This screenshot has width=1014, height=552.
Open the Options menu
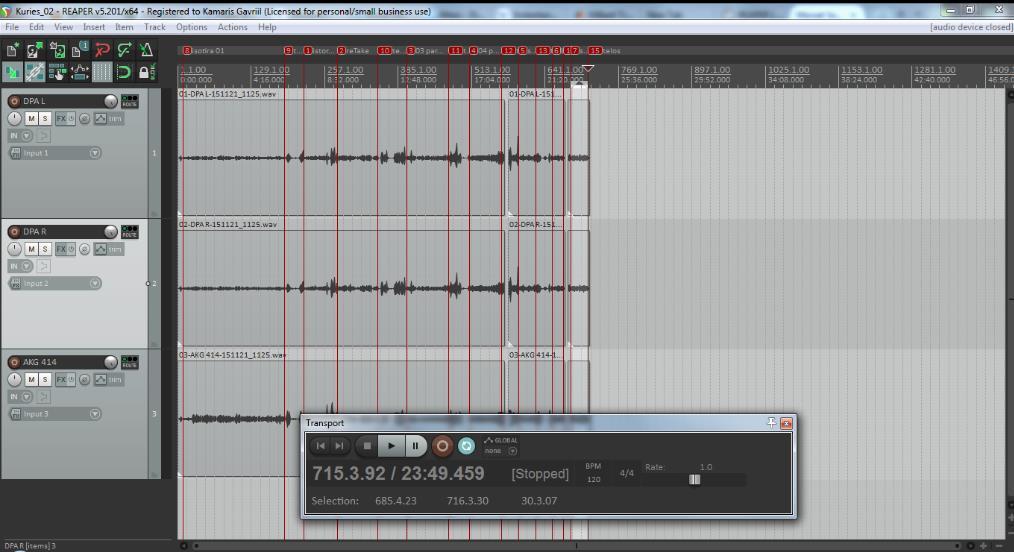pyautogui.click(x=191, y=27)
